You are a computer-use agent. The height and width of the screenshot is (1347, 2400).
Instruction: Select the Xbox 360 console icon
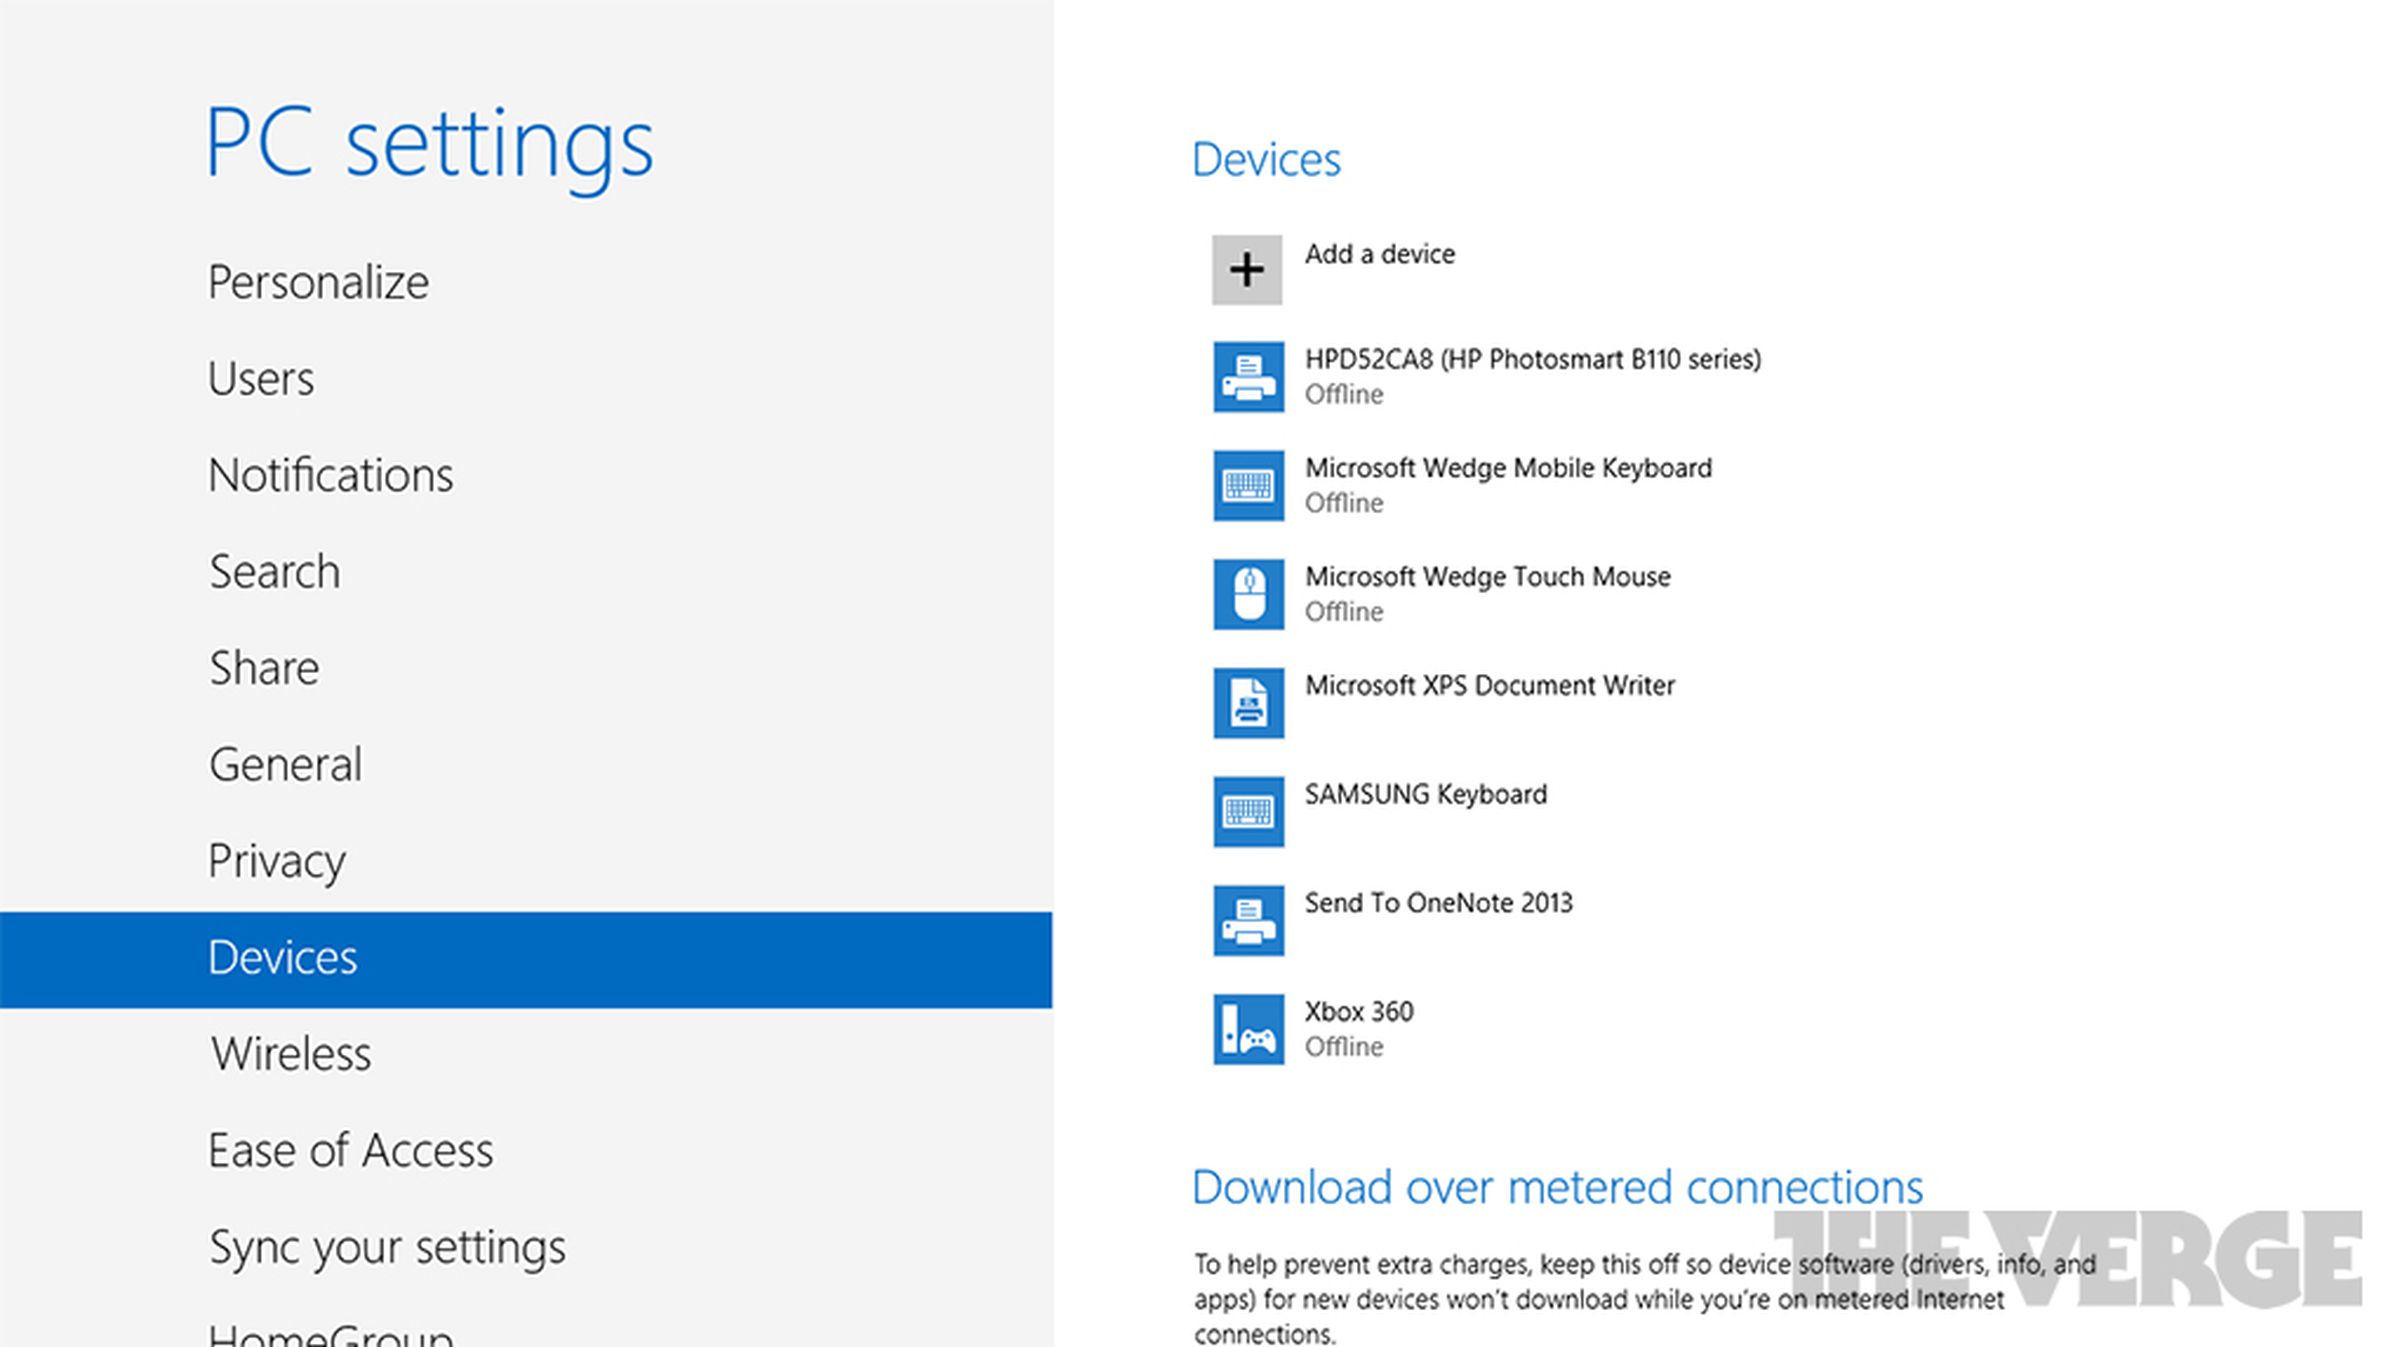click(1248, 1029)
